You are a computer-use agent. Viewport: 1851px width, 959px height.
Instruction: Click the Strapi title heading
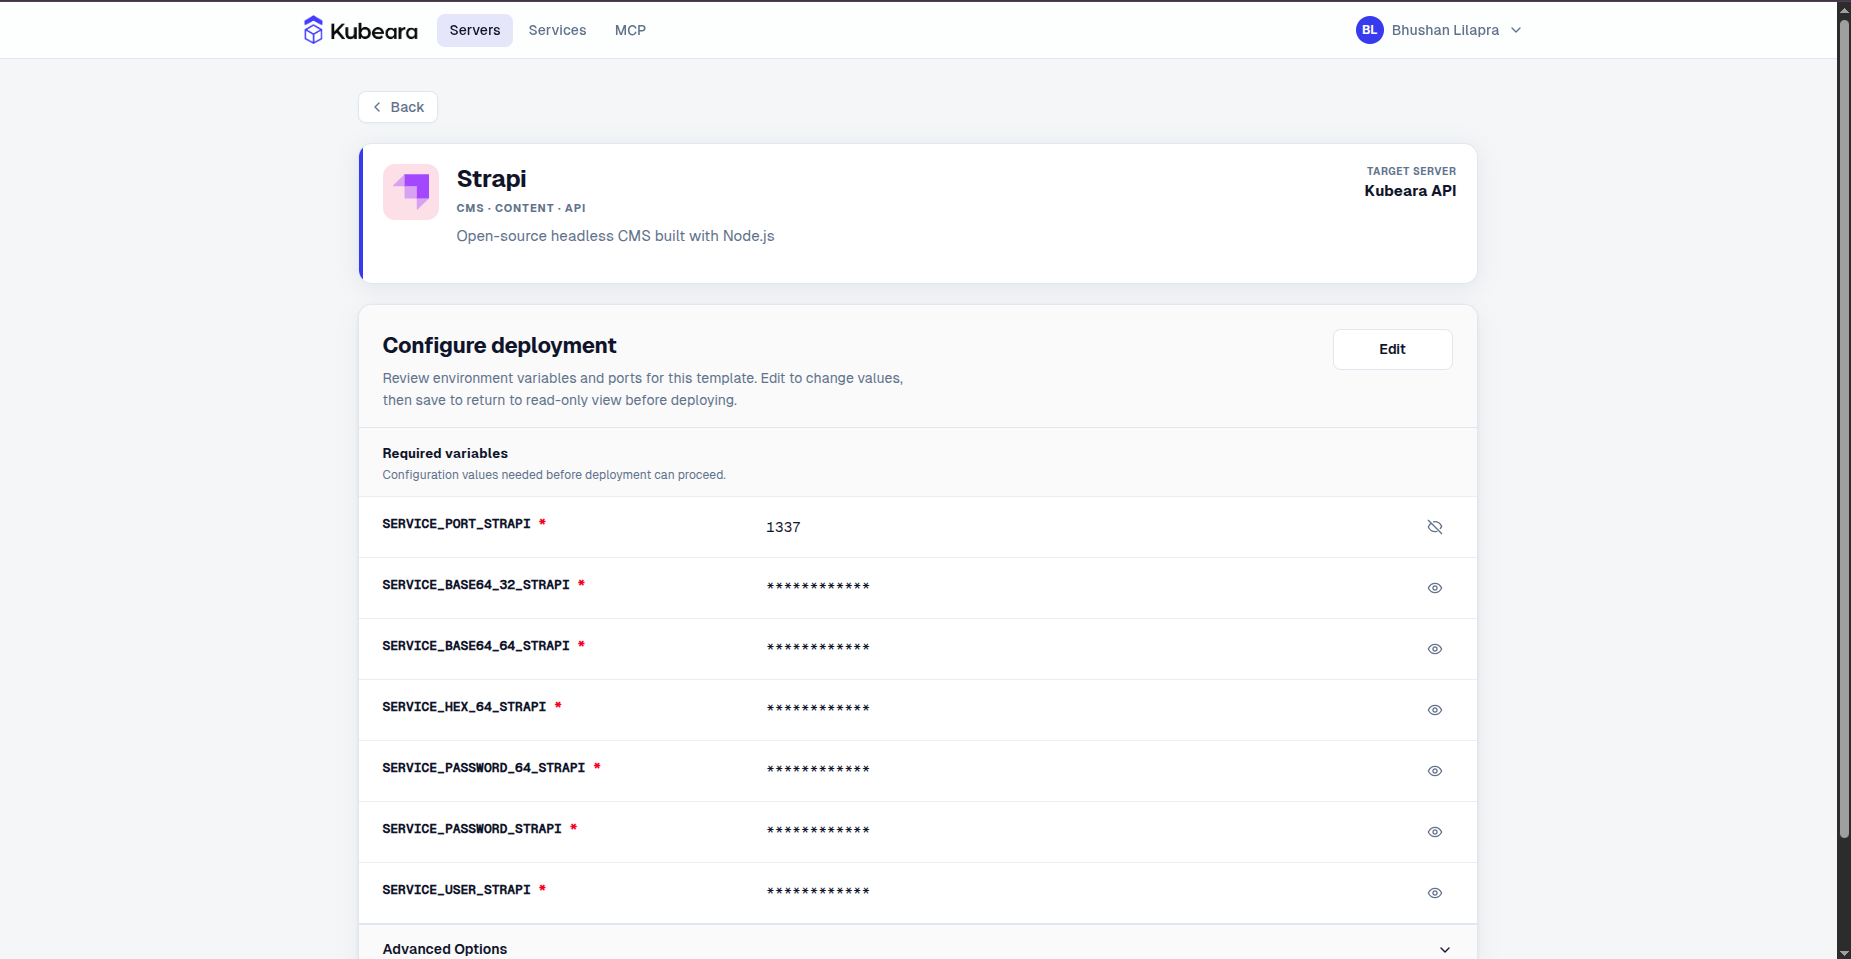coord(491,179)
